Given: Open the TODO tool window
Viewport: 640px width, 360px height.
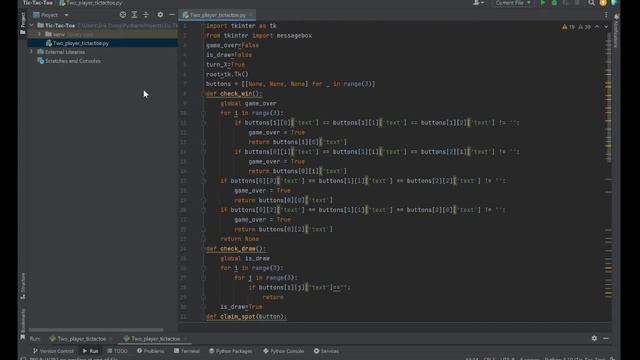Looking at the screenshot, I should click(x=118, y=351).
